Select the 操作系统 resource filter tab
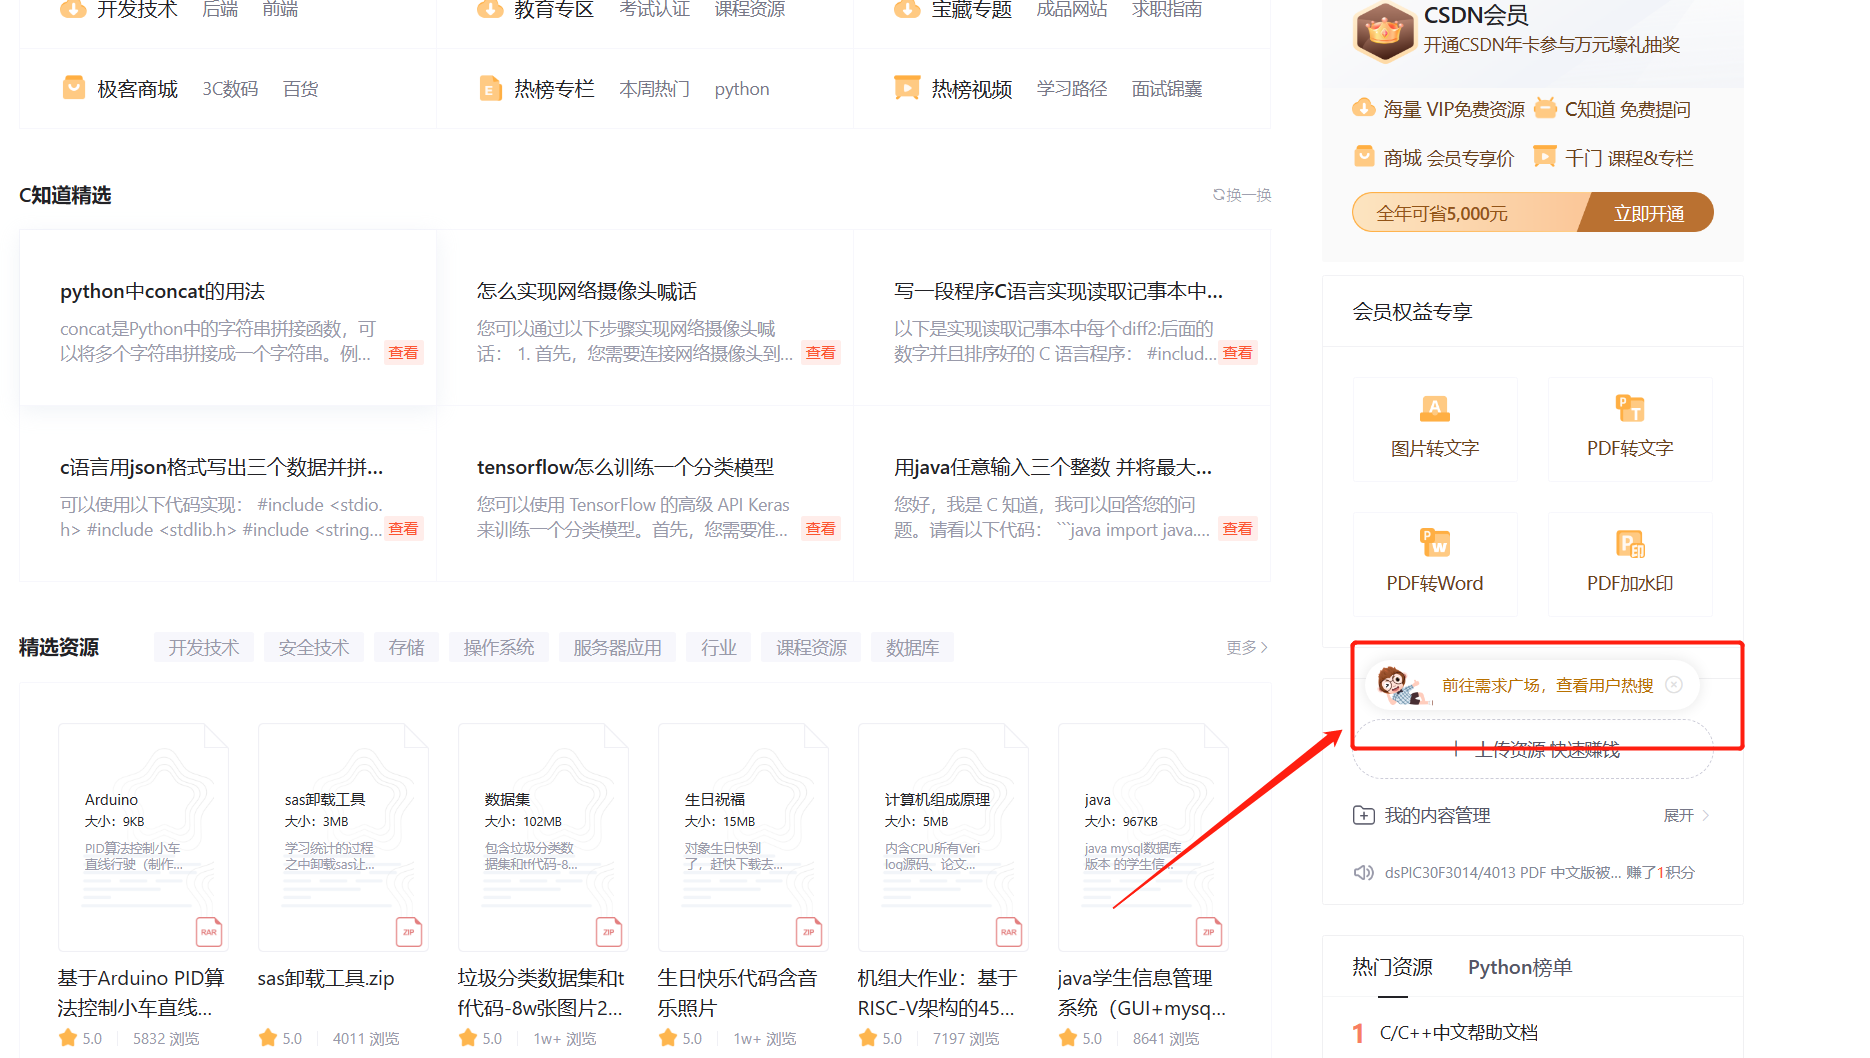 499,647
